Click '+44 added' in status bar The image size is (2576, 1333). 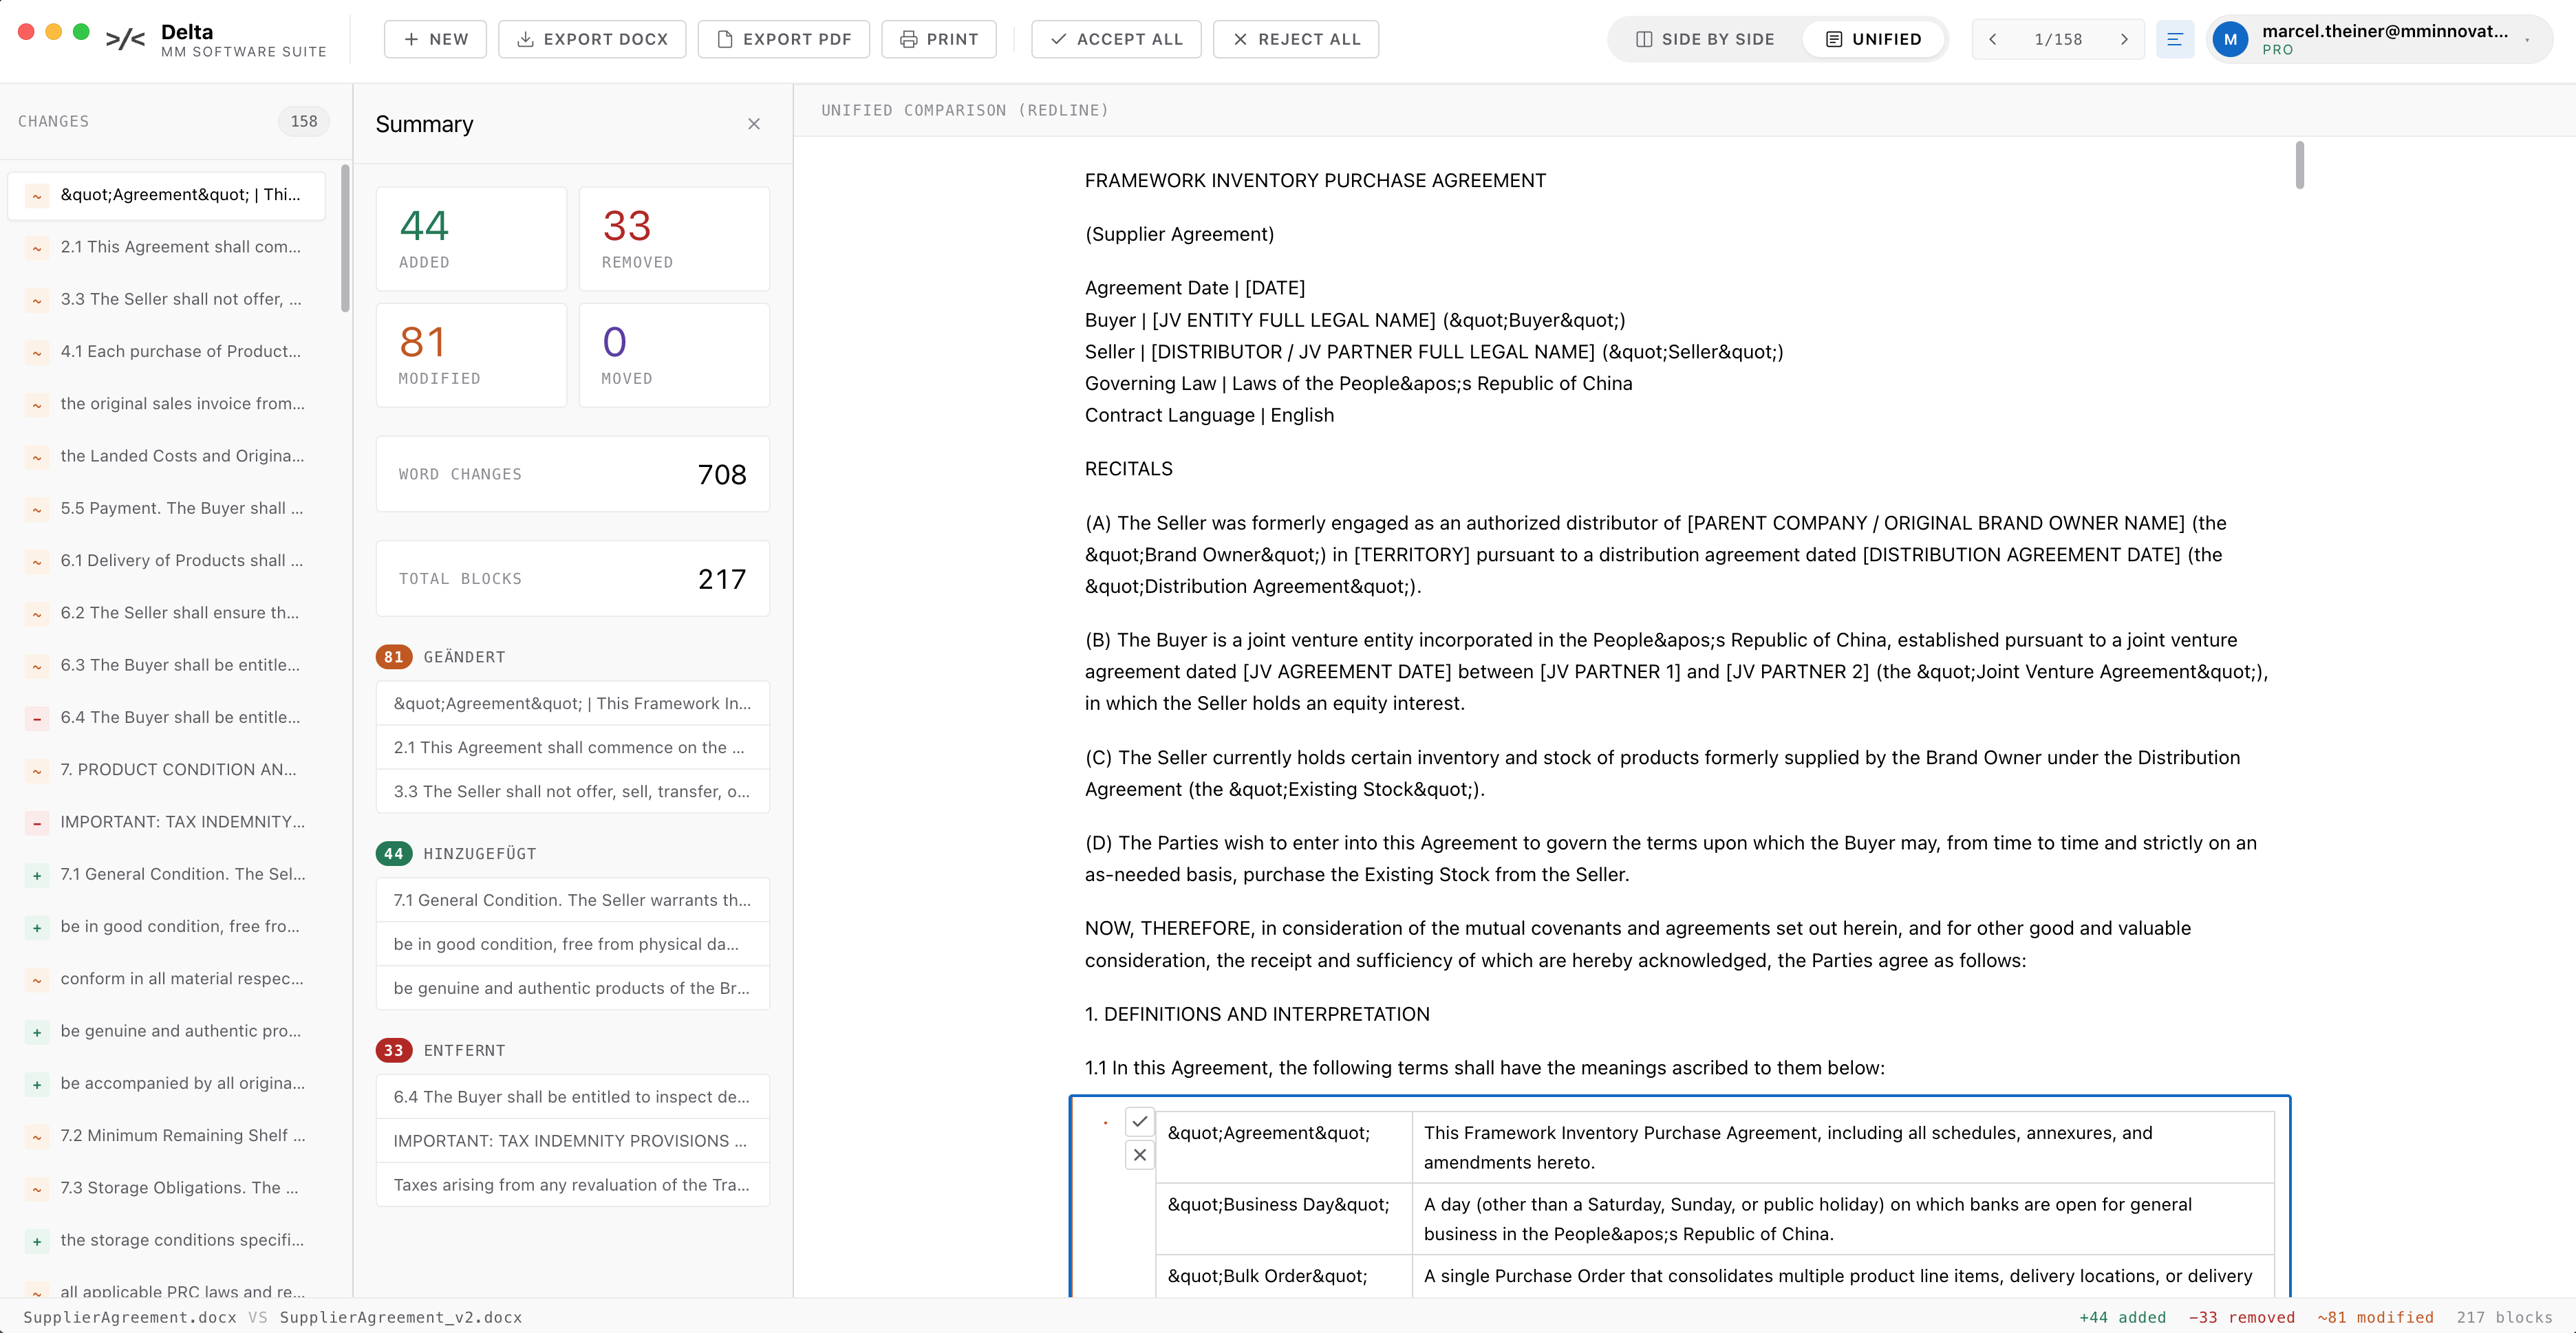click(2122, 1317)
